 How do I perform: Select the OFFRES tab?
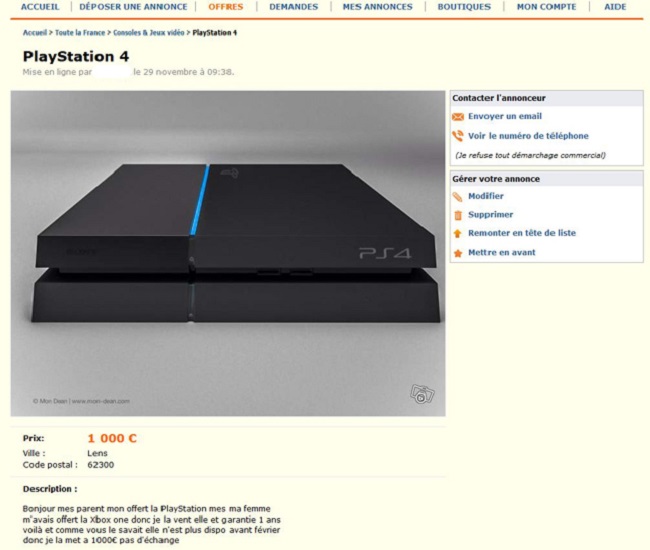226,7
